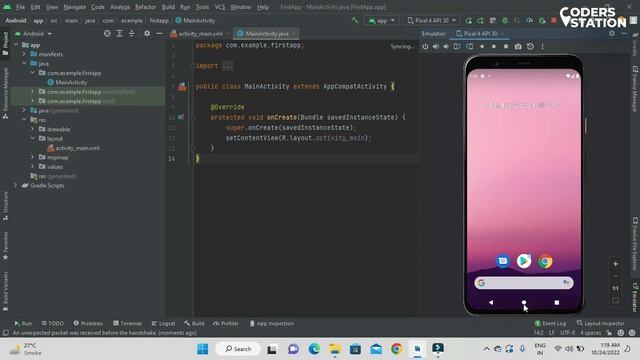Take emulator screenshot with camera icon
Image resolution: width=640 pixels, height=360 pixels.
pyautogui.click(x=518, y=47)
